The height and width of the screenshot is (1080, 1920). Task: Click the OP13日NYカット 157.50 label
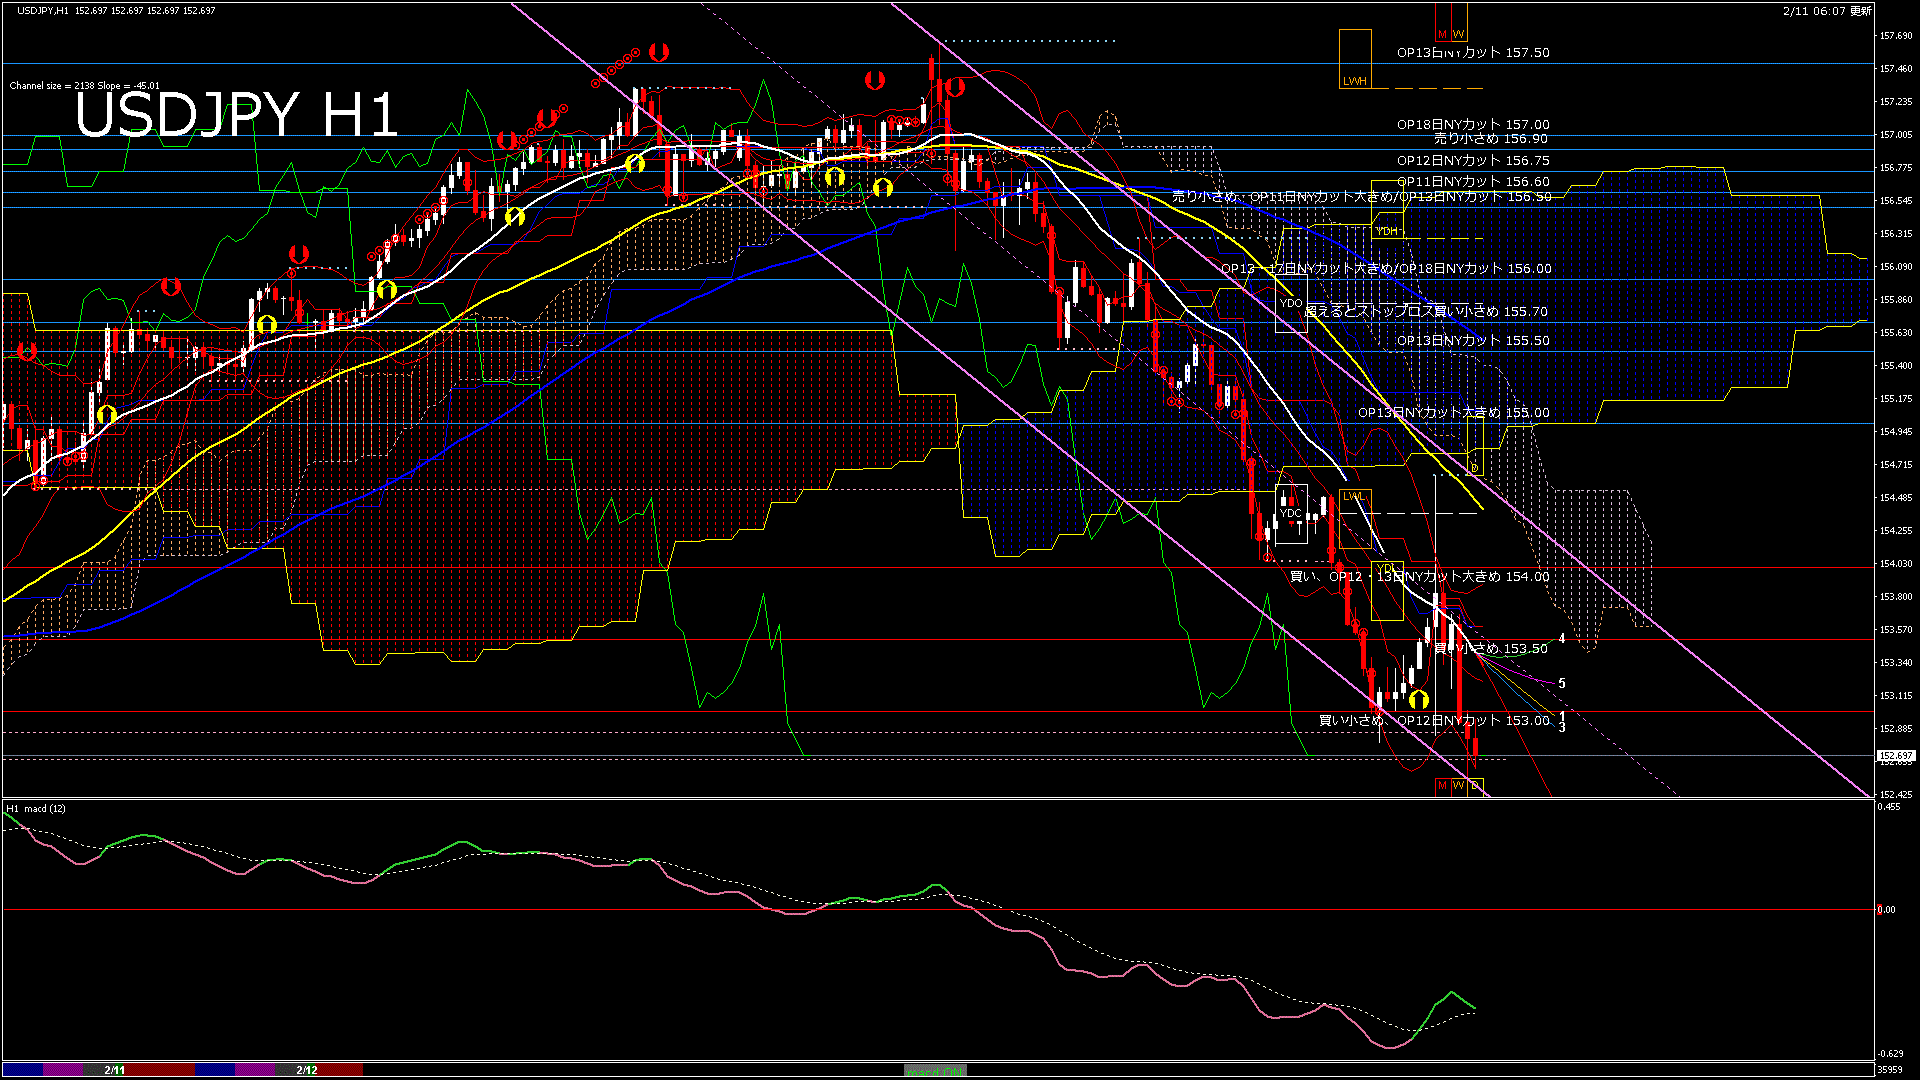point(1472,53)
